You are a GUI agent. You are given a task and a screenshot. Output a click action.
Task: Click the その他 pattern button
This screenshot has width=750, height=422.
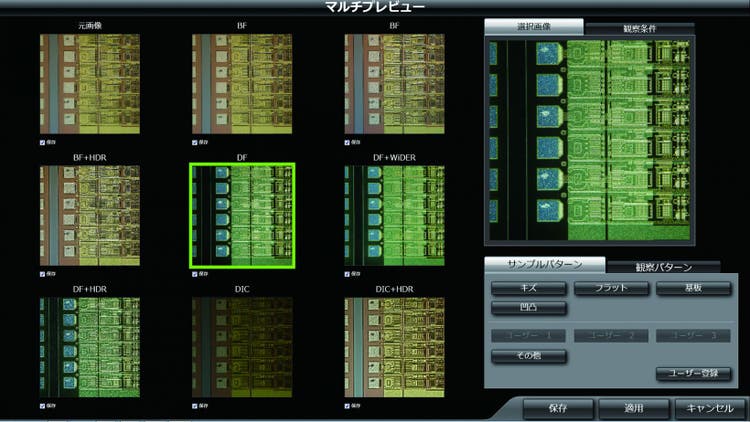click(529, 356)
